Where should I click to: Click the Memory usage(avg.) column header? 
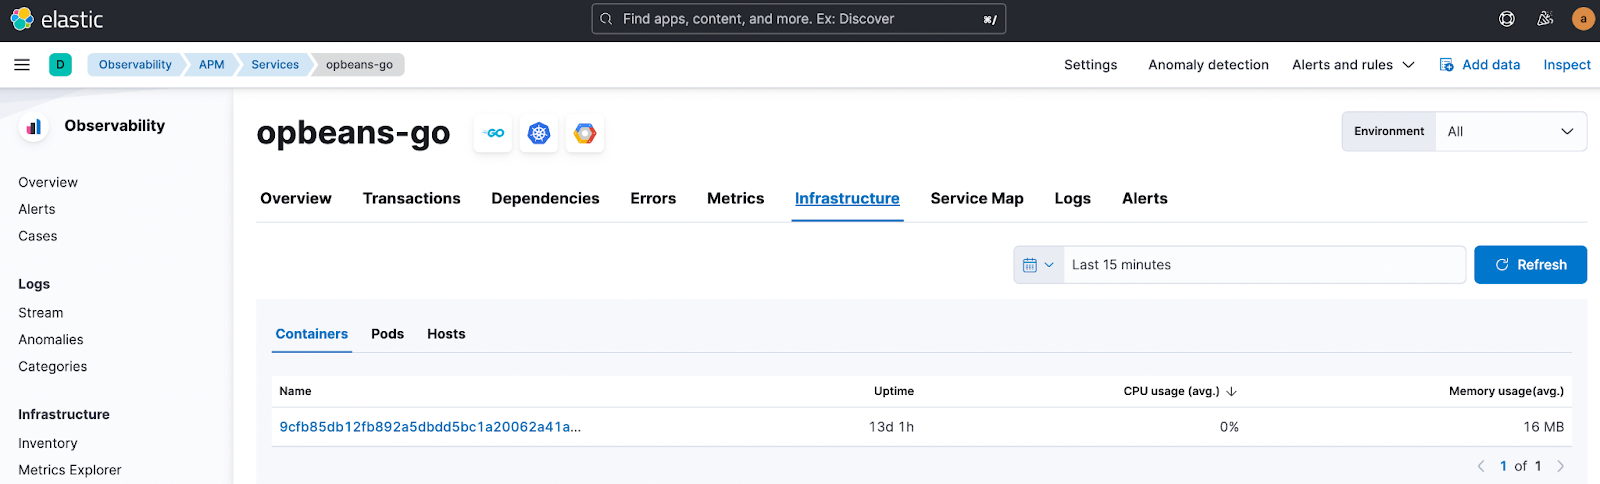(x=1506, y=392)
